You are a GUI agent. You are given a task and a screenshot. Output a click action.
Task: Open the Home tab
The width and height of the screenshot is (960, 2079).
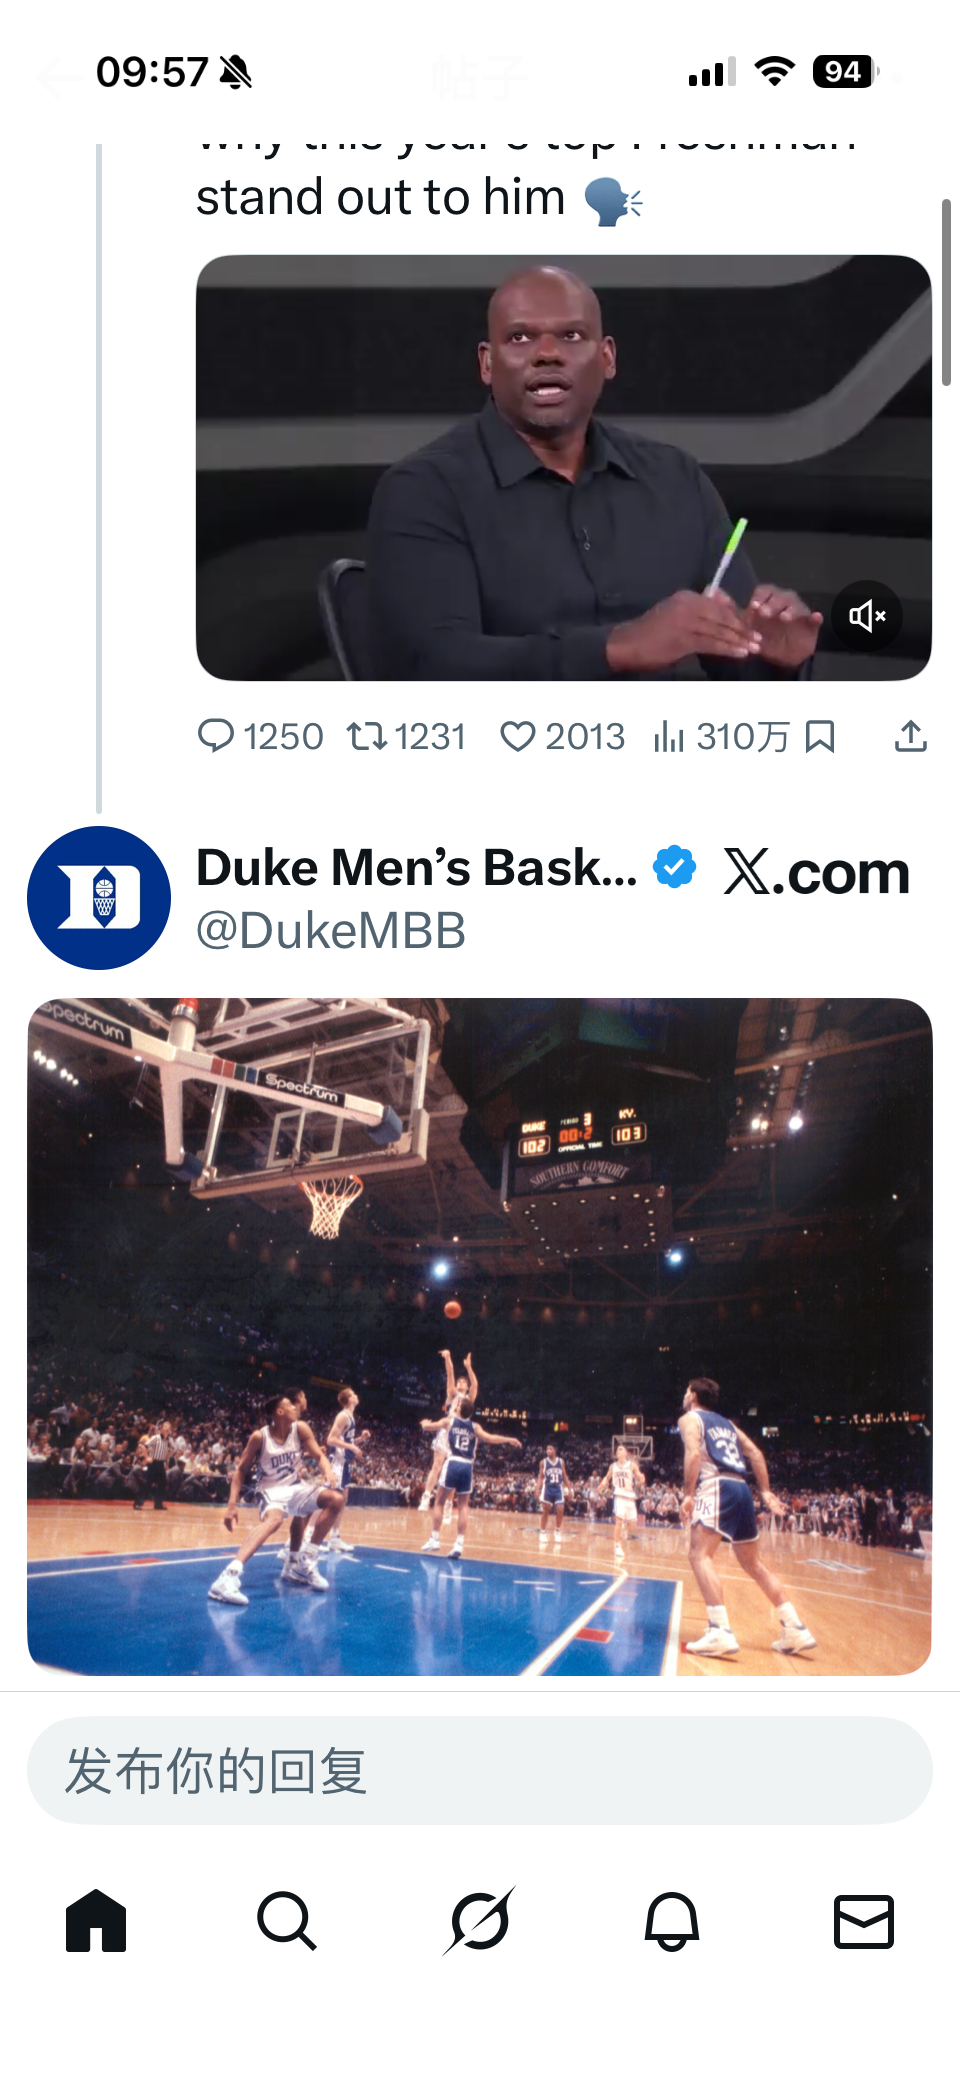pos(96,1920)
